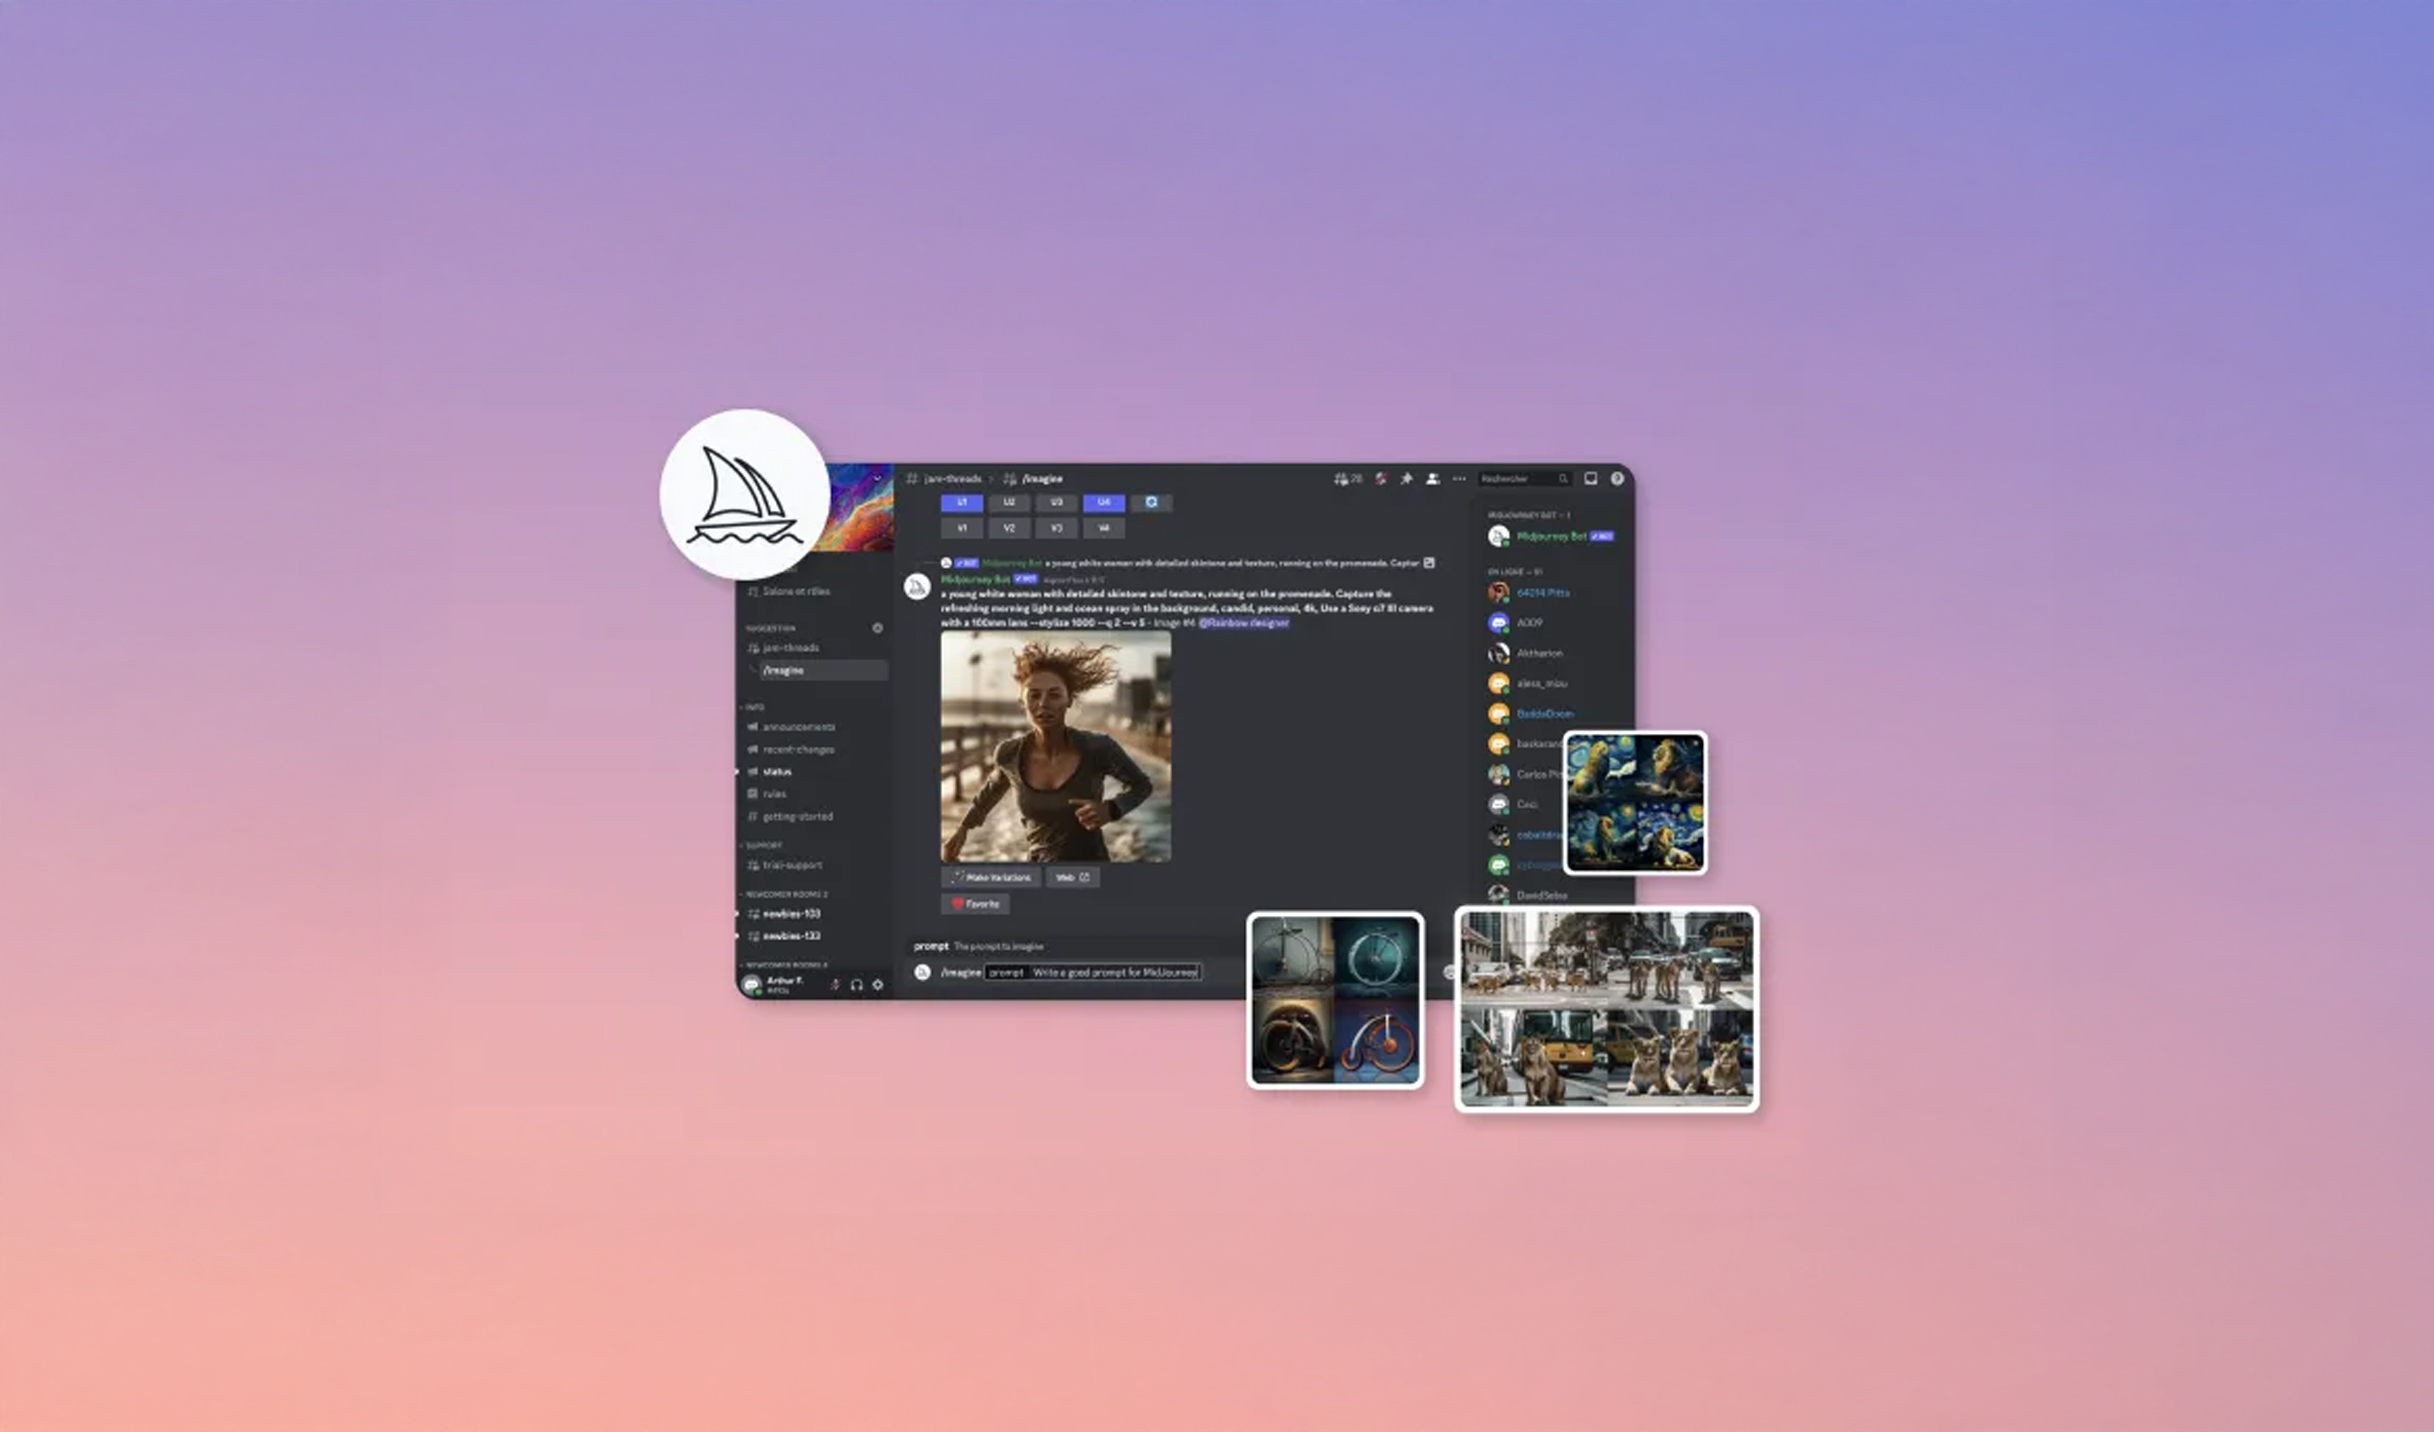This screenshot has height=1432, width=2434.
Task: Toggle headphones deafen in user panel
Action: (857, 985)
